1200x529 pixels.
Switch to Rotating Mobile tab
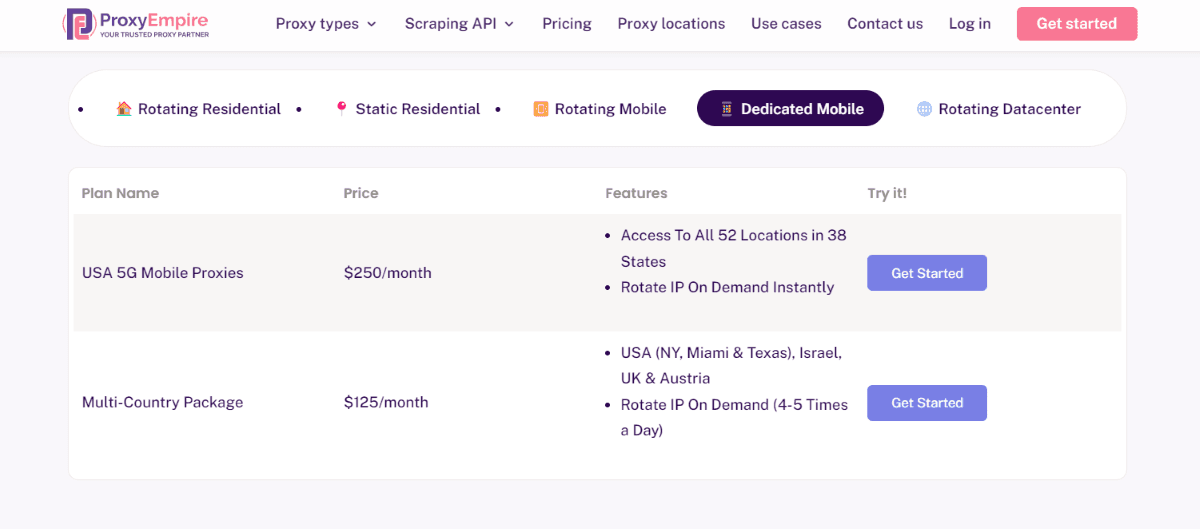(599, 109)
